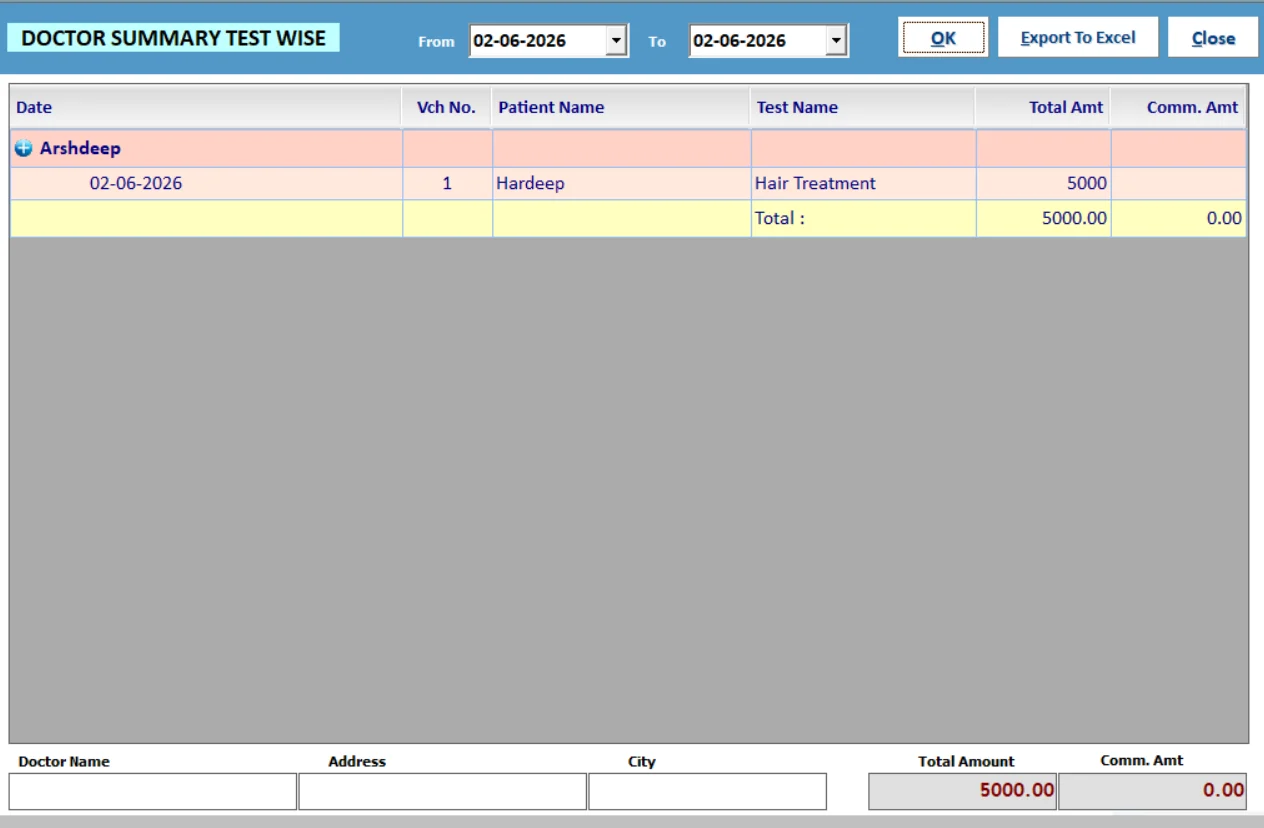Focus the City input field
The width and height of the screenshot is (1264, 828).
coord(707,791)
